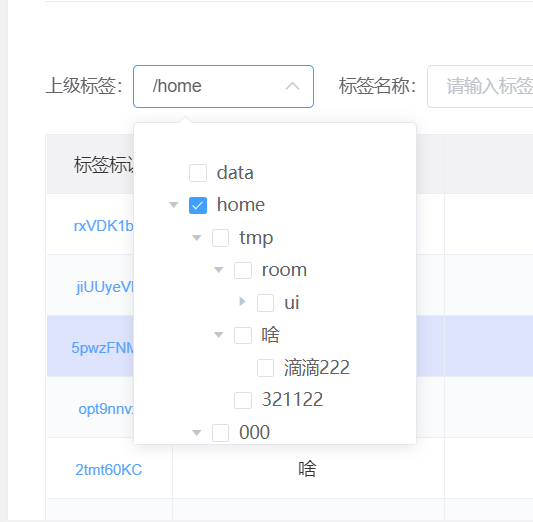Collapse the 啥 tree node

click(x=219, y=335)
